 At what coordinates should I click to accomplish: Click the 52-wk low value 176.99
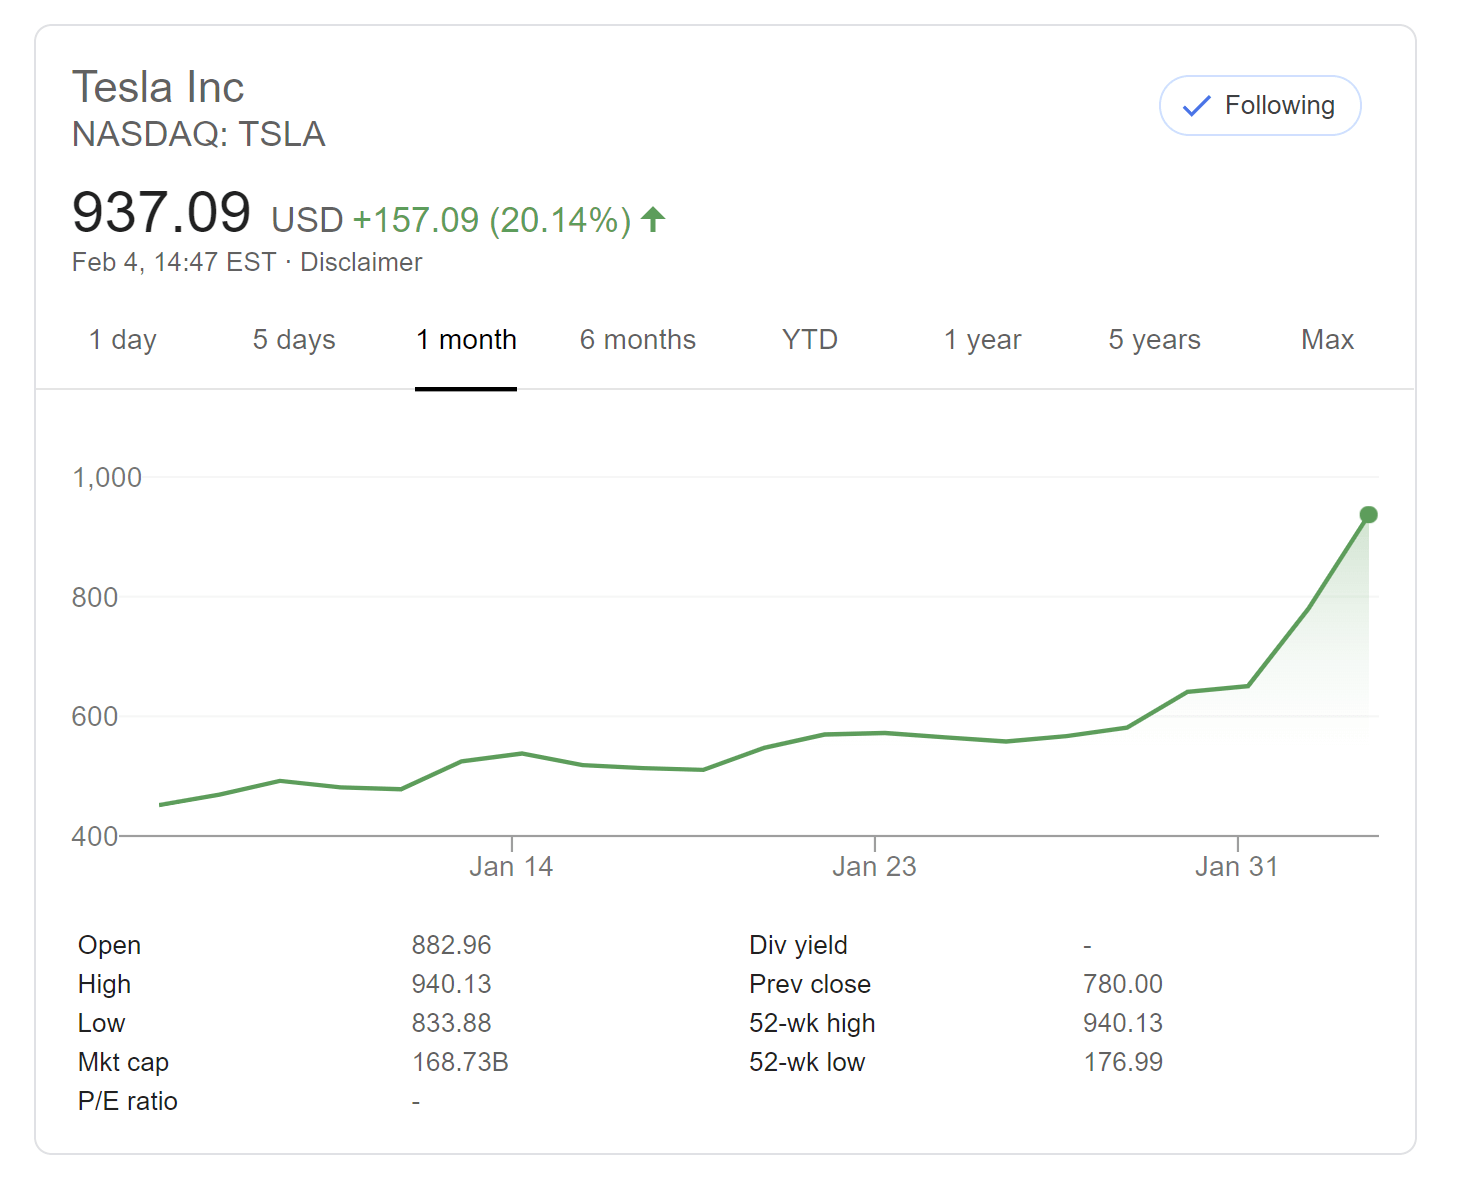click(1123, 1062)
